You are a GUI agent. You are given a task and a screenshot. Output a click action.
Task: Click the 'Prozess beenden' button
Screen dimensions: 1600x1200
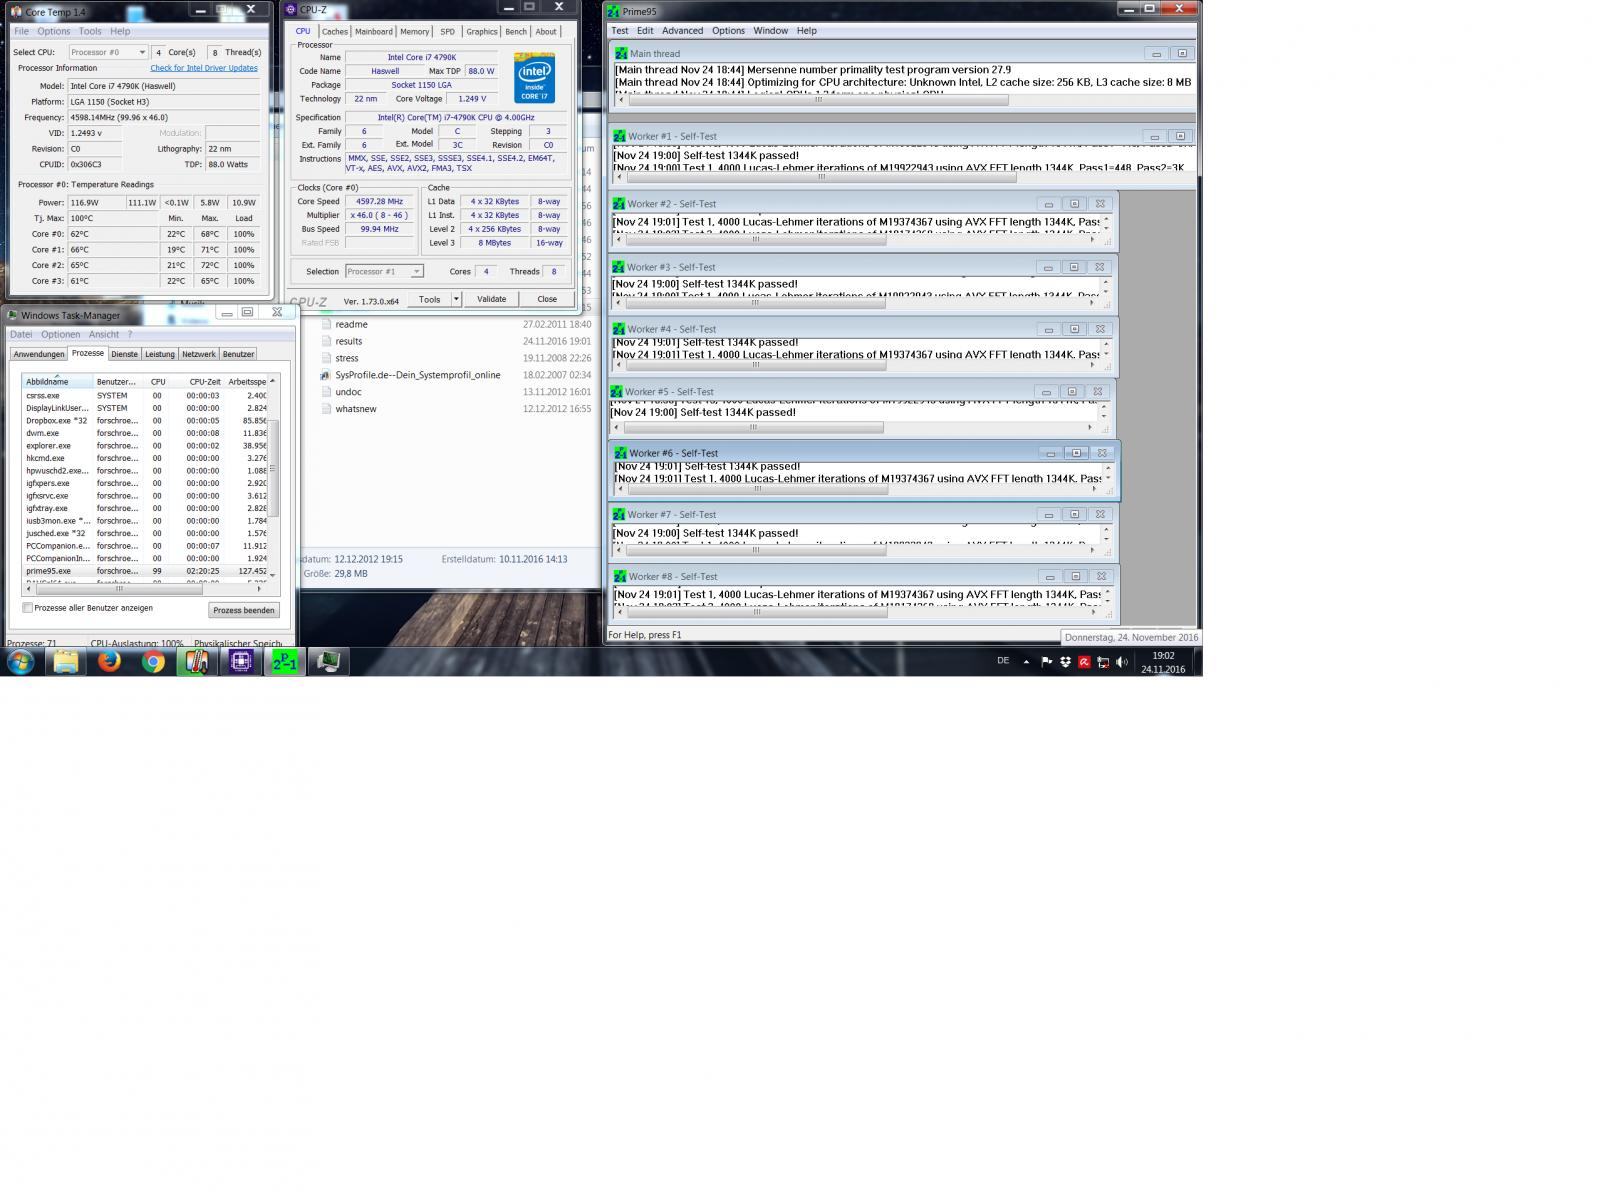coord(244,610)
